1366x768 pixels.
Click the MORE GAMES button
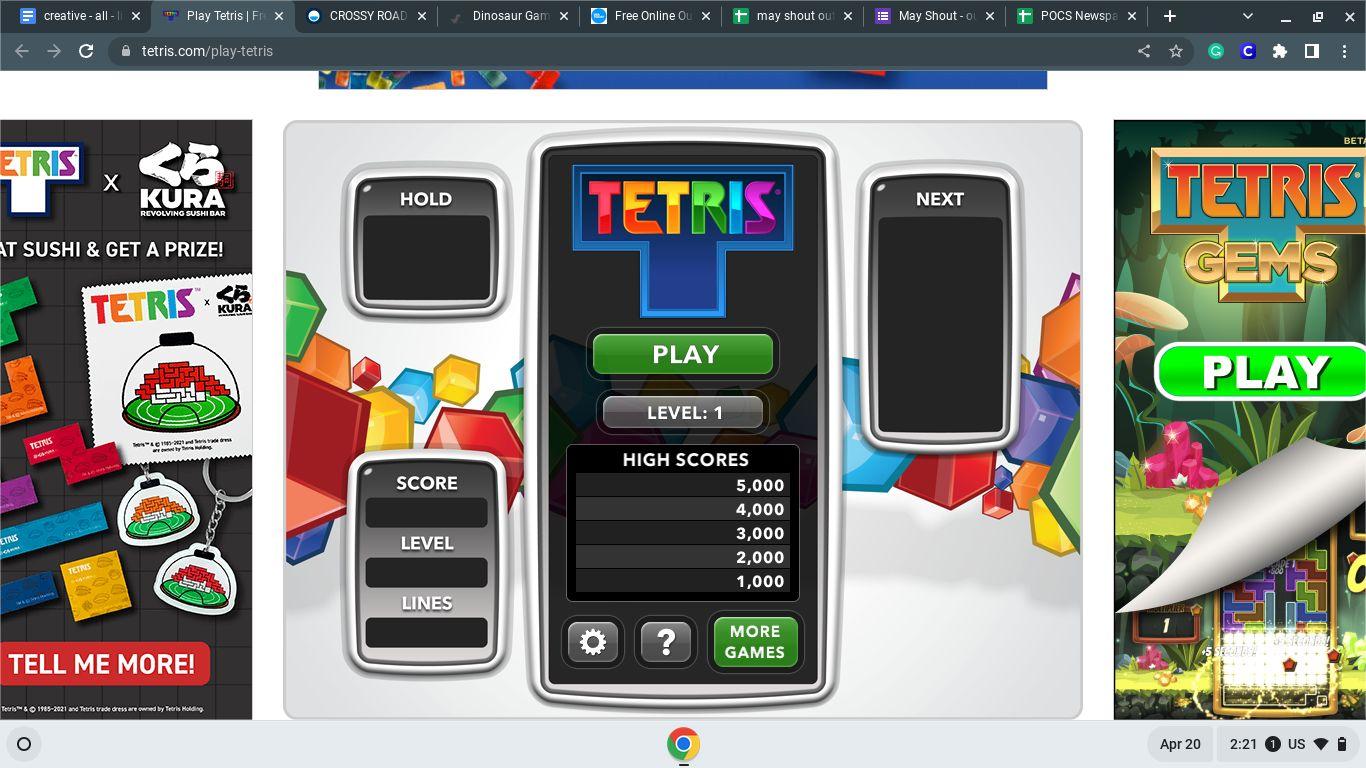pyautogui.click(x=755, y=642)
